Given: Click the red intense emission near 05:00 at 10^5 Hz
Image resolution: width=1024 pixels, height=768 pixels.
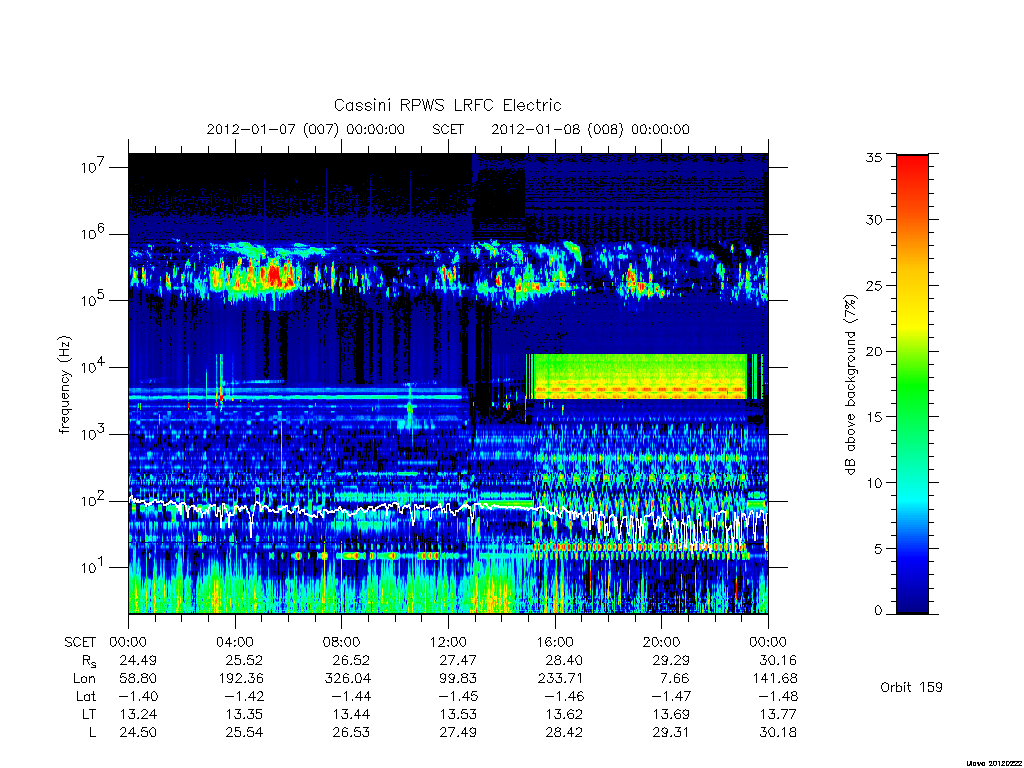Looking at the screenshot, I should pyautogui.click(x=274, y=276).
